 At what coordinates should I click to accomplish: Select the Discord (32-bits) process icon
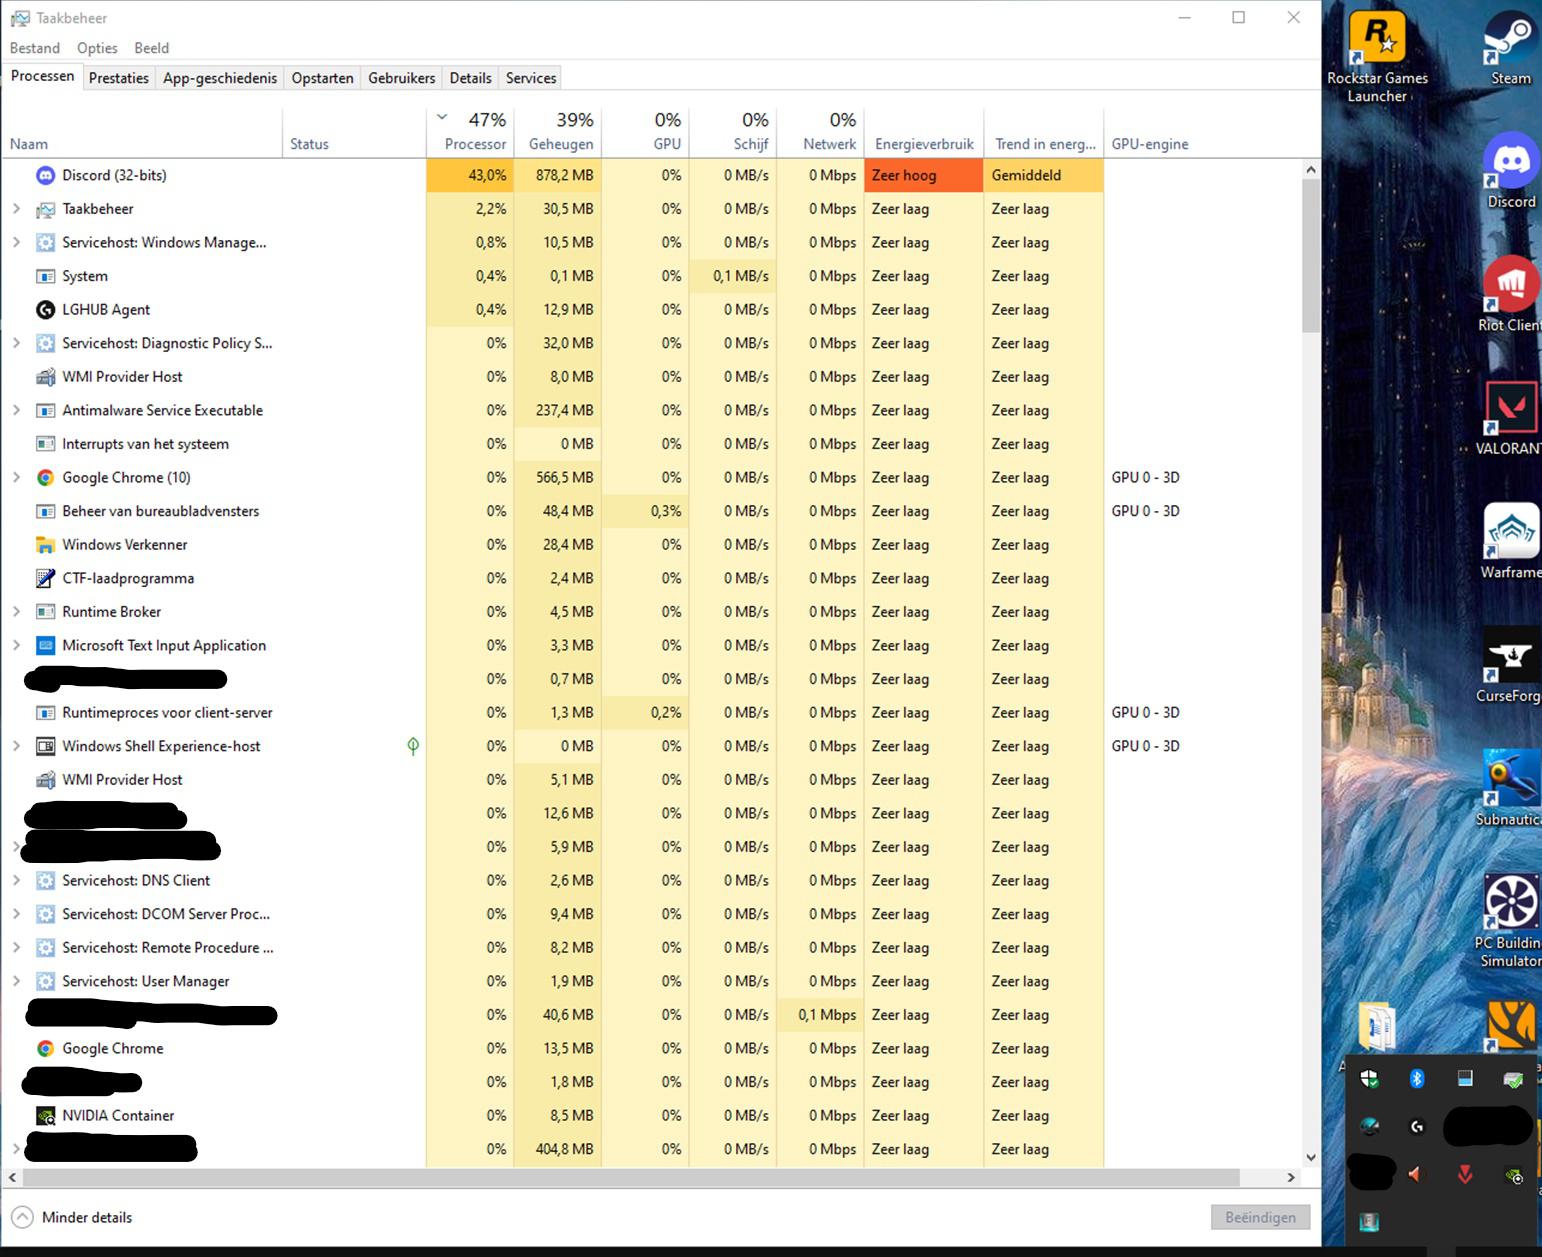[45, 175]
